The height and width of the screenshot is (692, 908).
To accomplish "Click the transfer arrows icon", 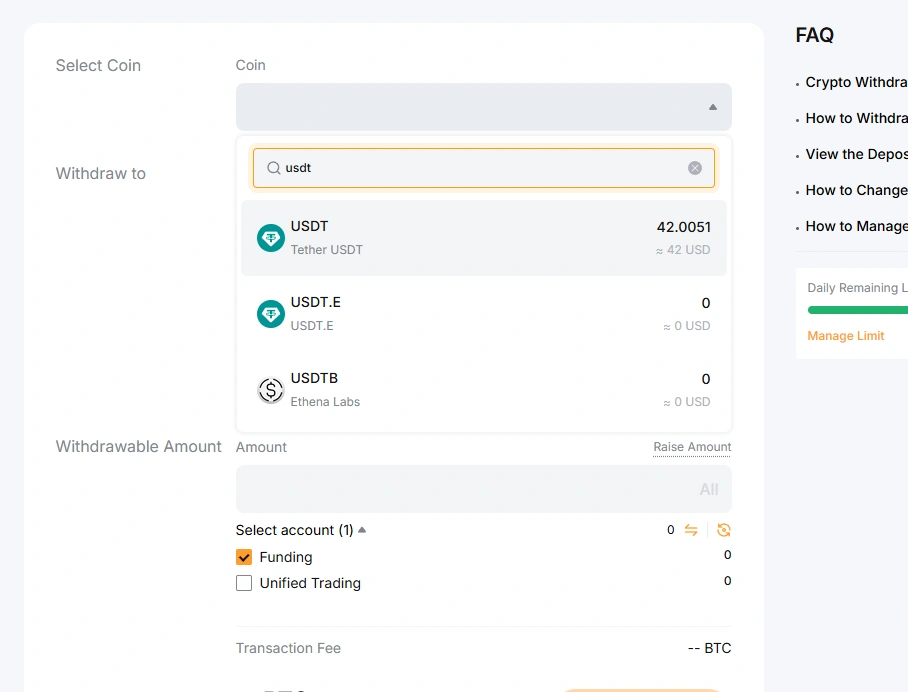I will [x=691, y=530].
